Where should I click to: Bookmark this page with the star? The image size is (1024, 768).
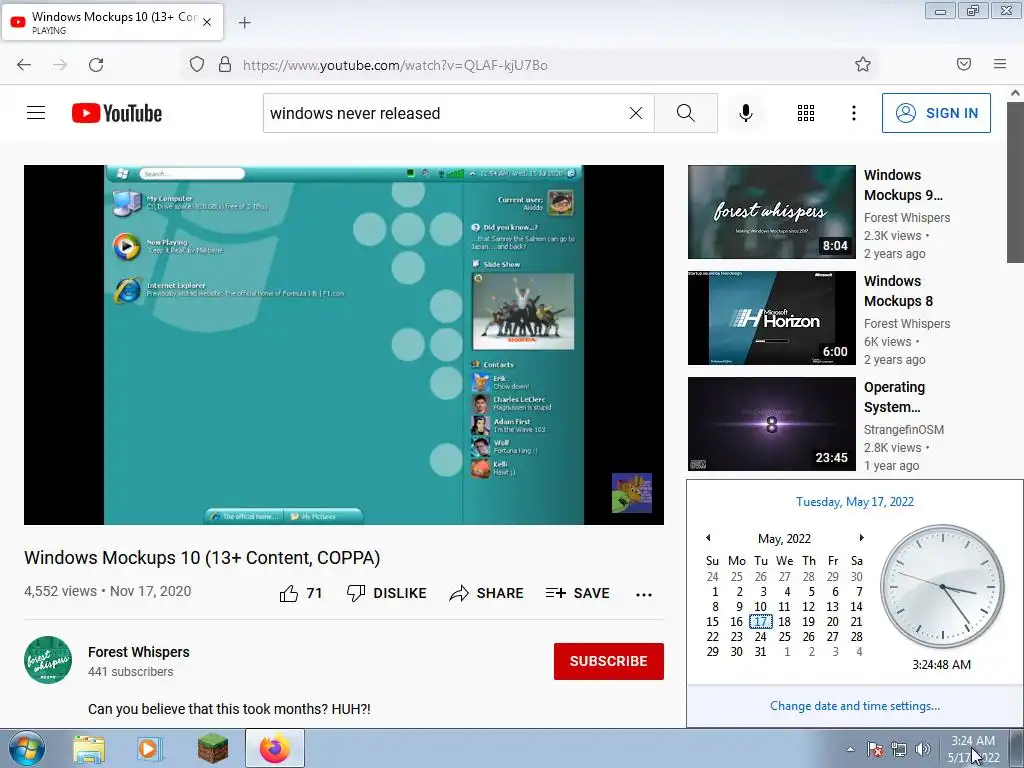click(863, 64)
